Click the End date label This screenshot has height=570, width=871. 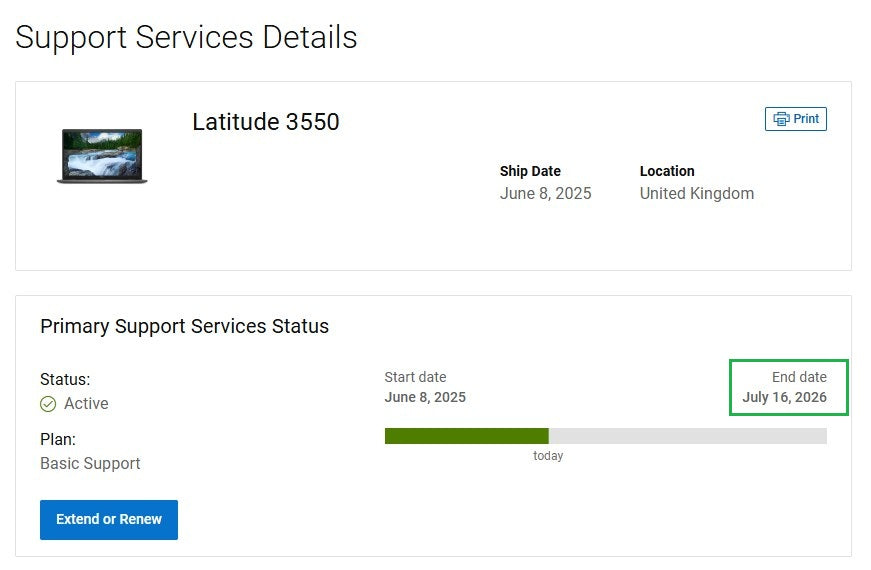point(799,377)
